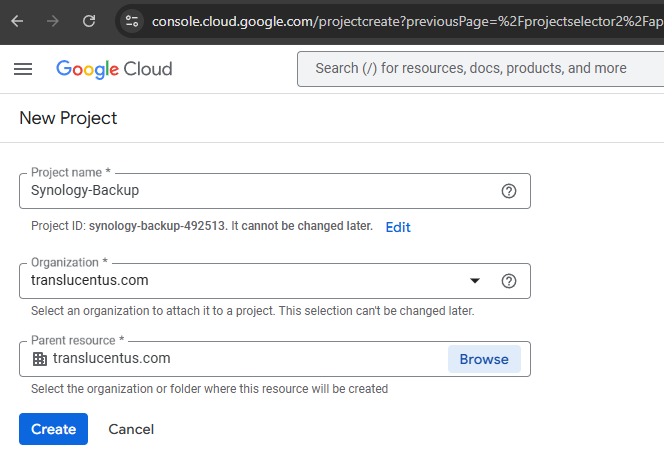Click the 'Select an organization to attach' hint
Screen dimensions: 664x473
click(252, 311)
